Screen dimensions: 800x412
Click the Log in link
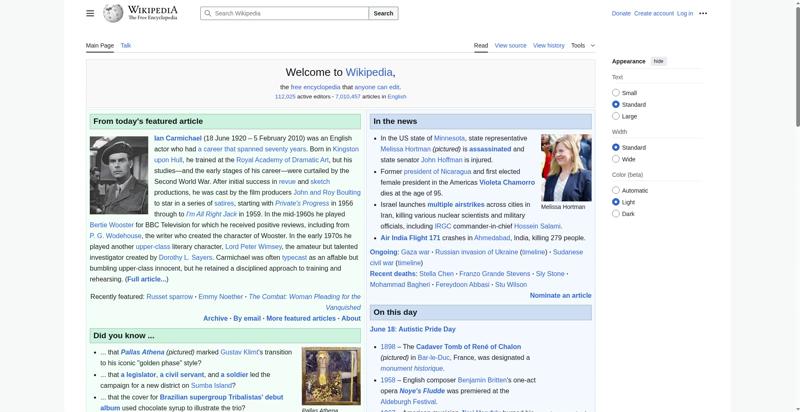click(x=685, y=13)
